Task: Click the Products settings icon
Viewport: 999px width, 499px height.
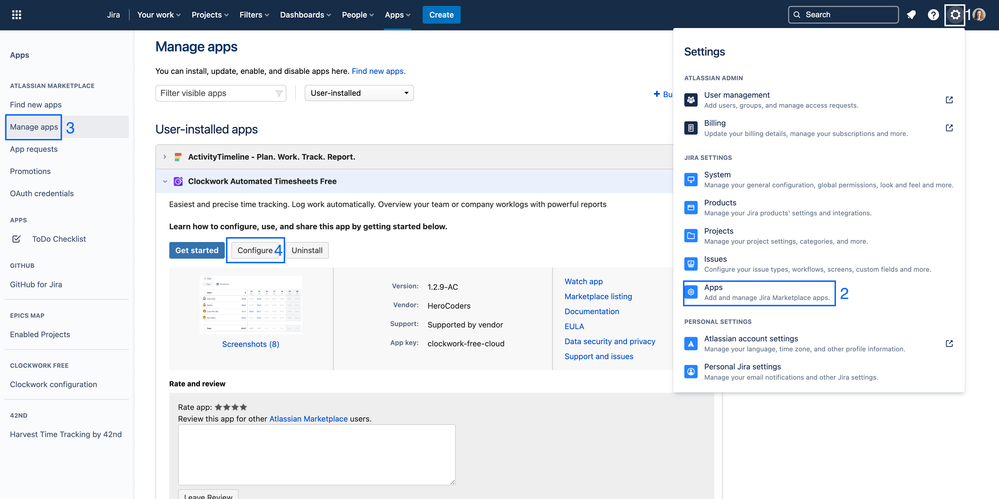Action: coord(691,208)
